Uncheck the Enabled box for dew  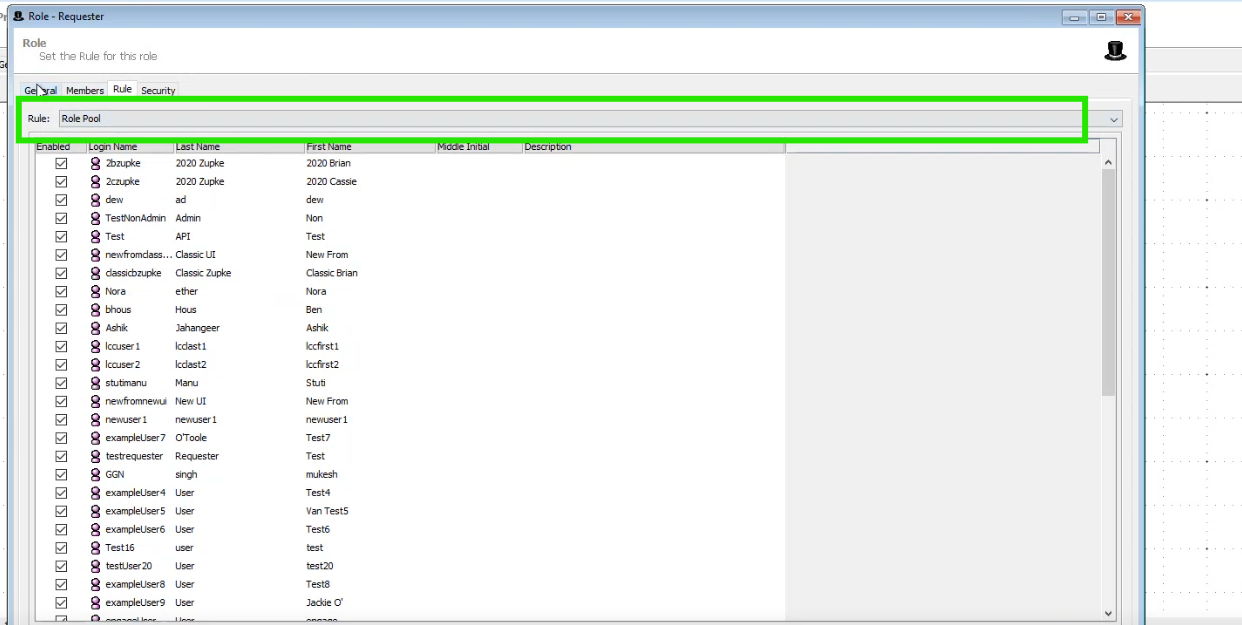pyautogui.click(x=61, y=199)
